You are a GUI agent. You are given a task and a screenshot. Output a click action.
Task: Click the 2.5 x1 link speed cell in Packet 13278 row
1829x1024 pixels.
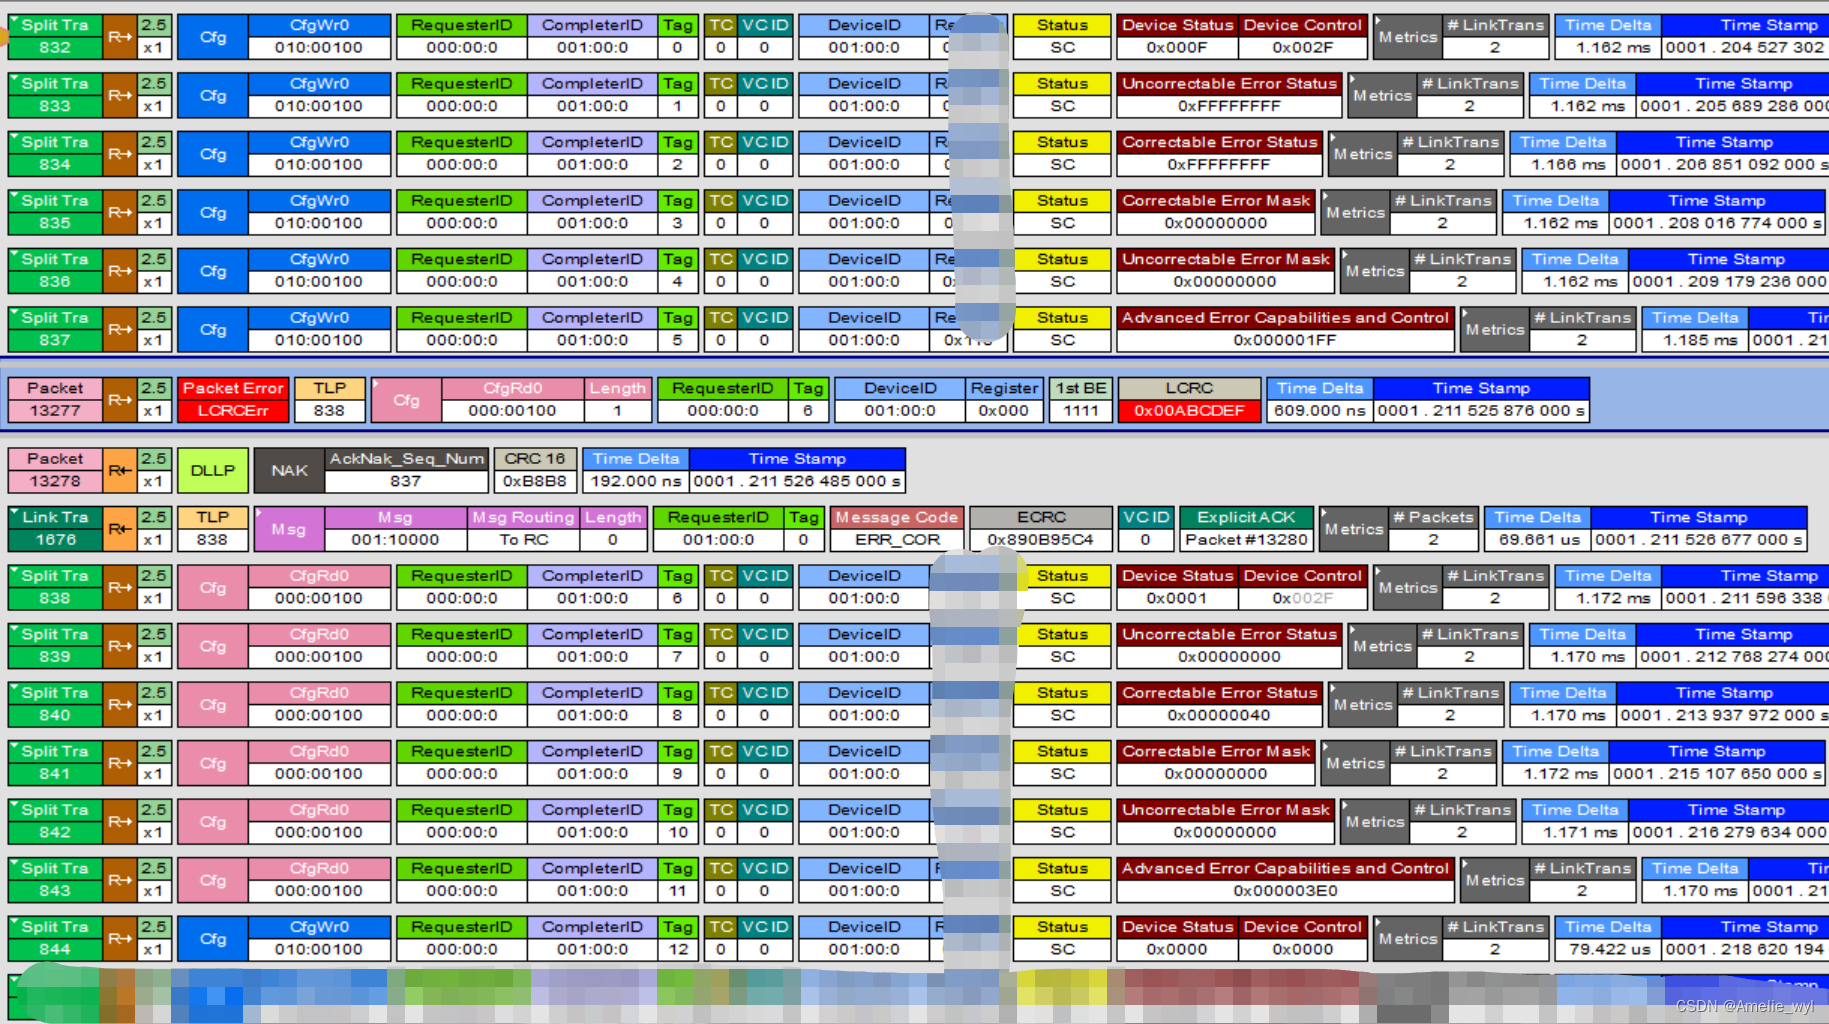click(154, 470)
